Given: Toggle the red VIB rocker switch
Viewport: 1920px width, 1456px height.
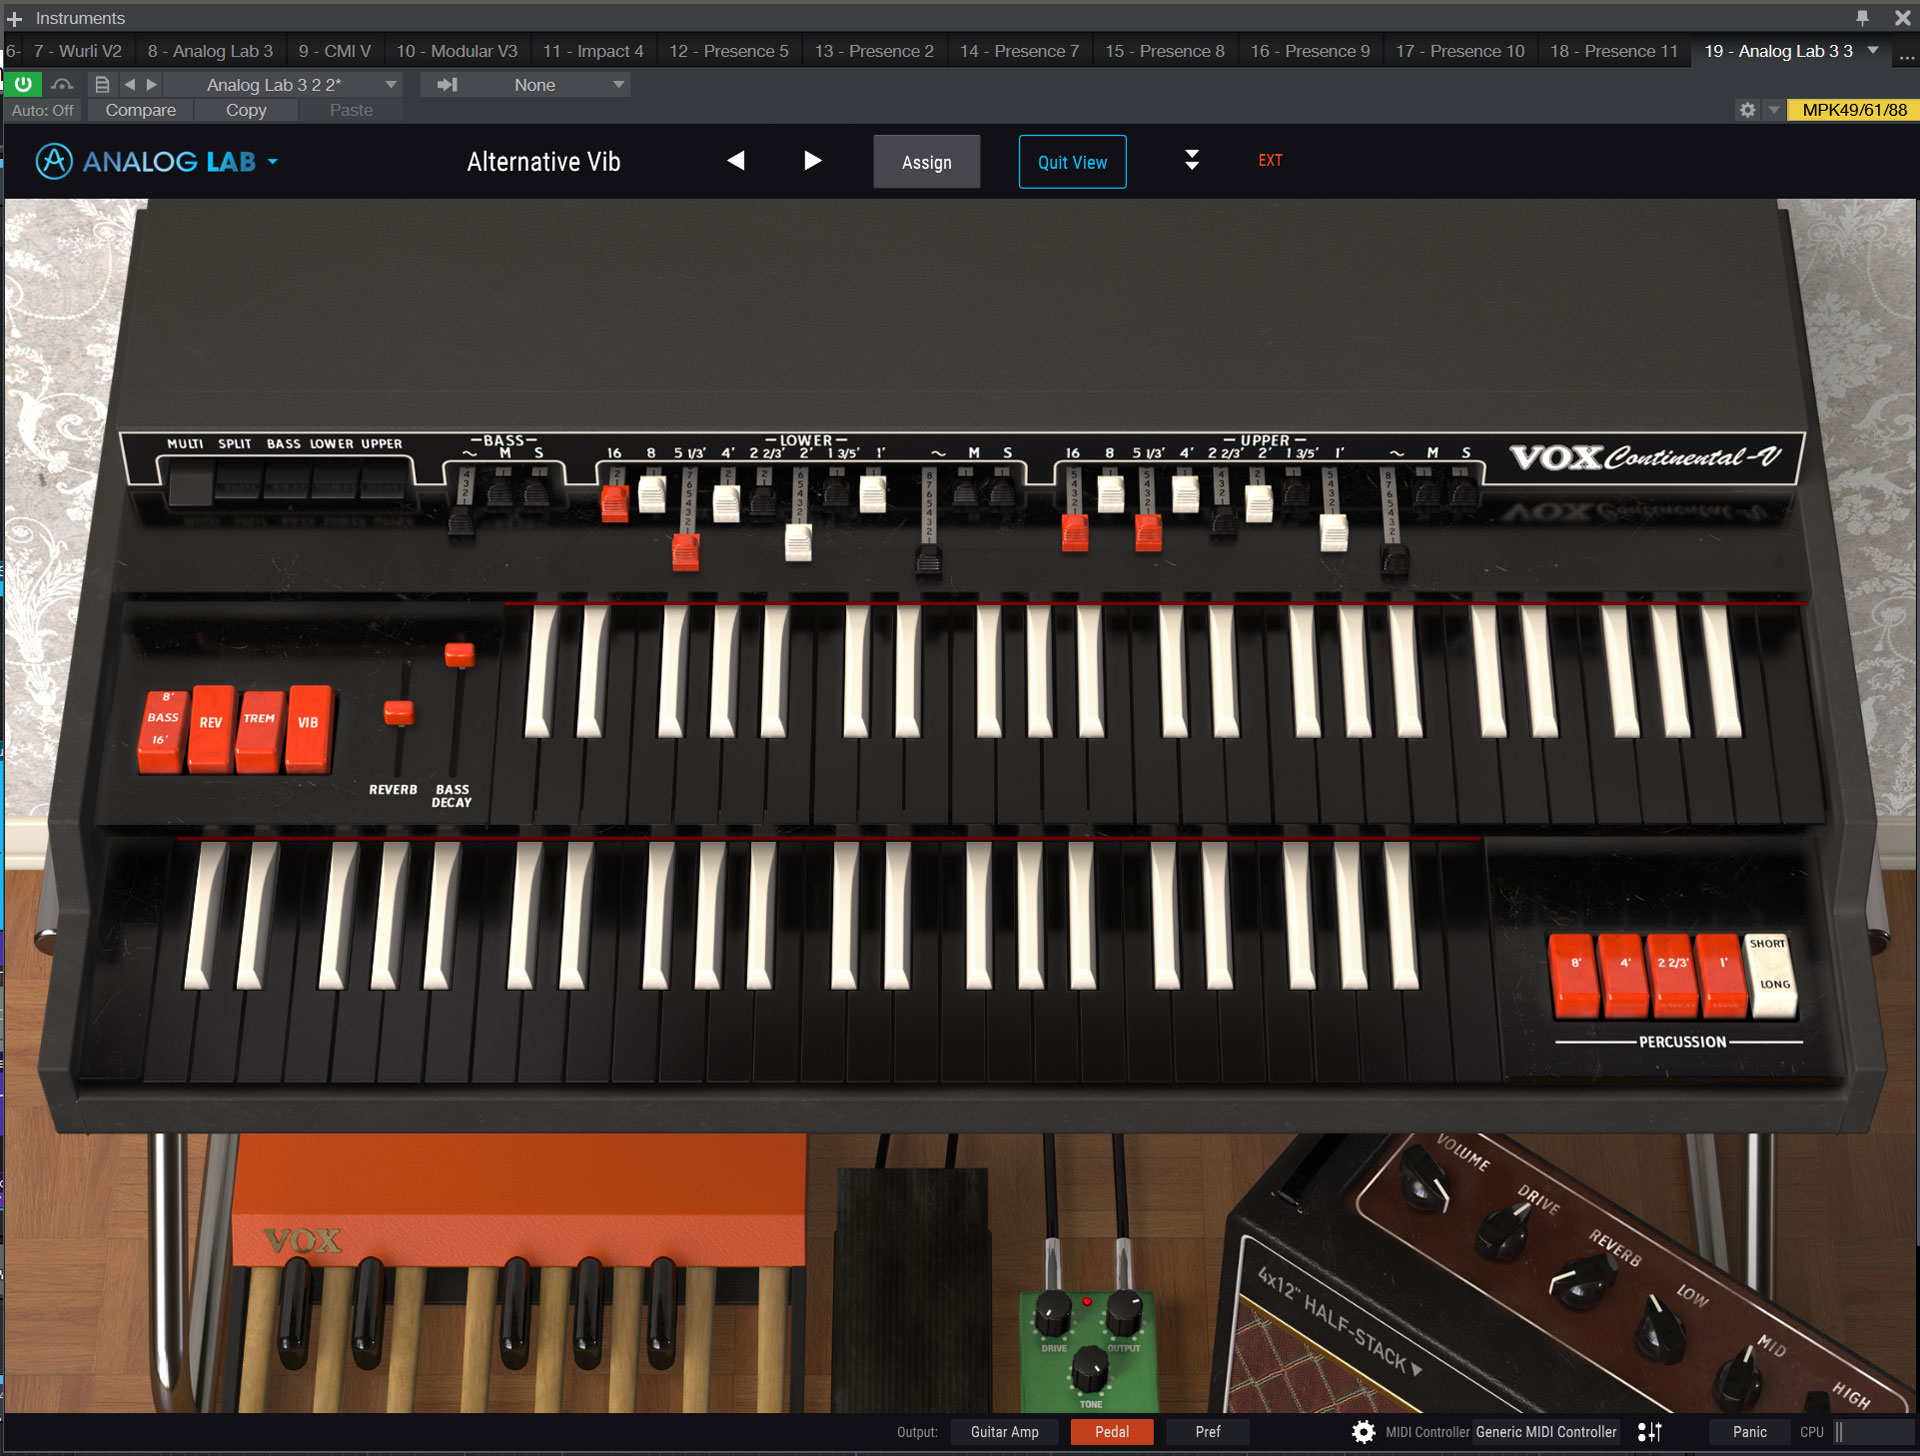Looking at the screenshot, I should point(308,728).
